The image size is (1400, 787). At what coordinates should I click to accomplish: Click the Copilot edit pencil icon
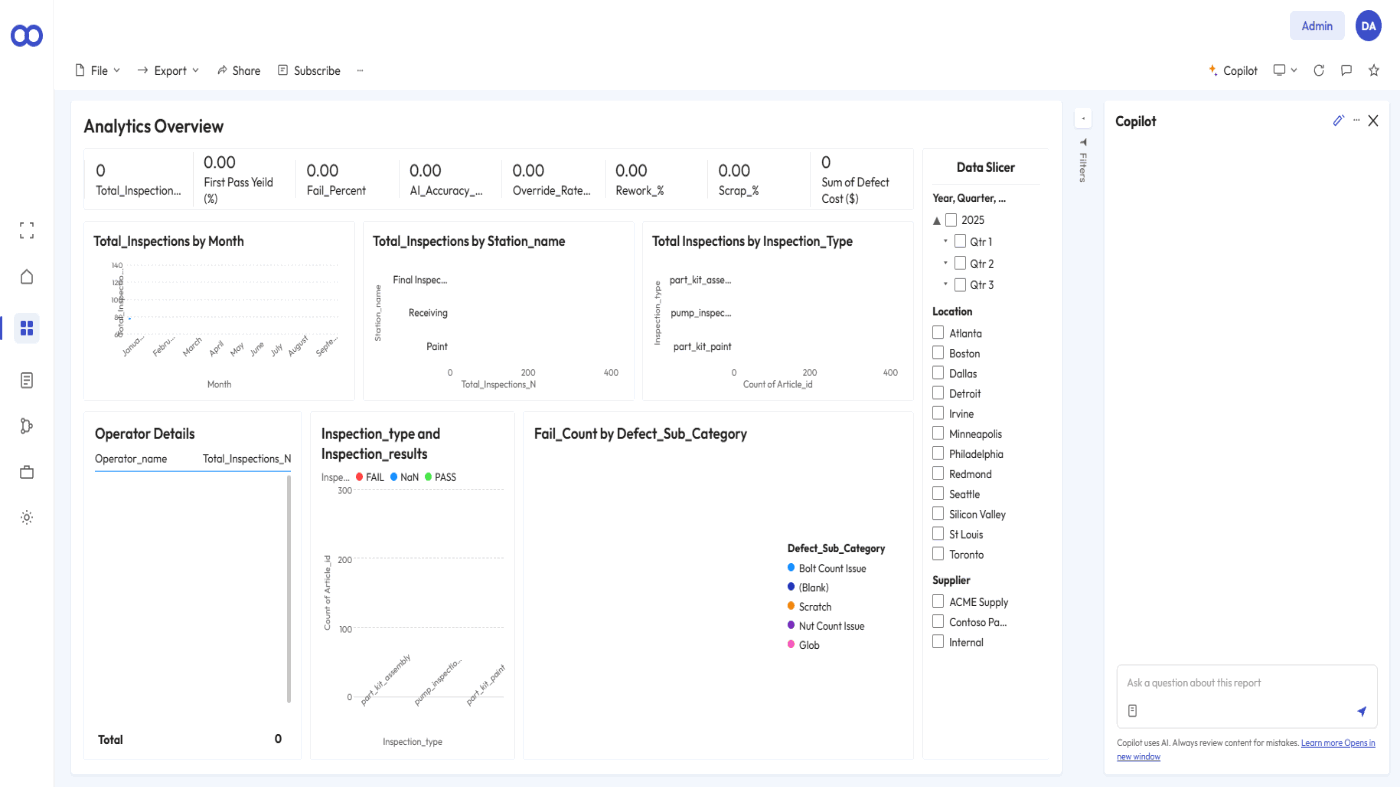tap(1339, 120)
